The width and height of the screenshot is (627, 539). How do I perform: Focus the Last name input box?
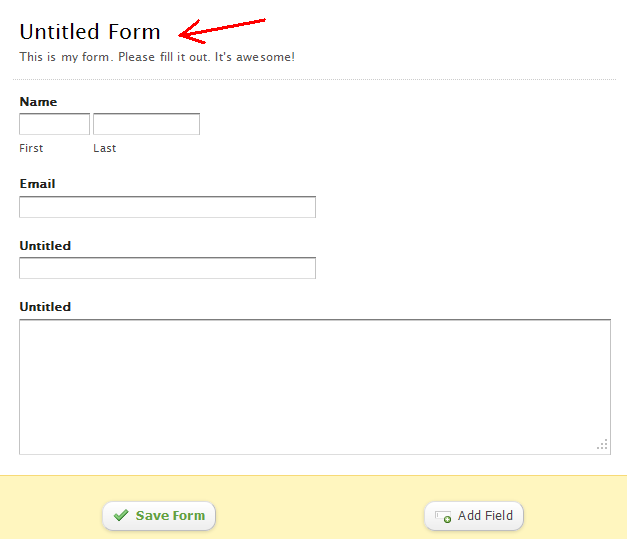pyautogui.click(x=146, y=124)
